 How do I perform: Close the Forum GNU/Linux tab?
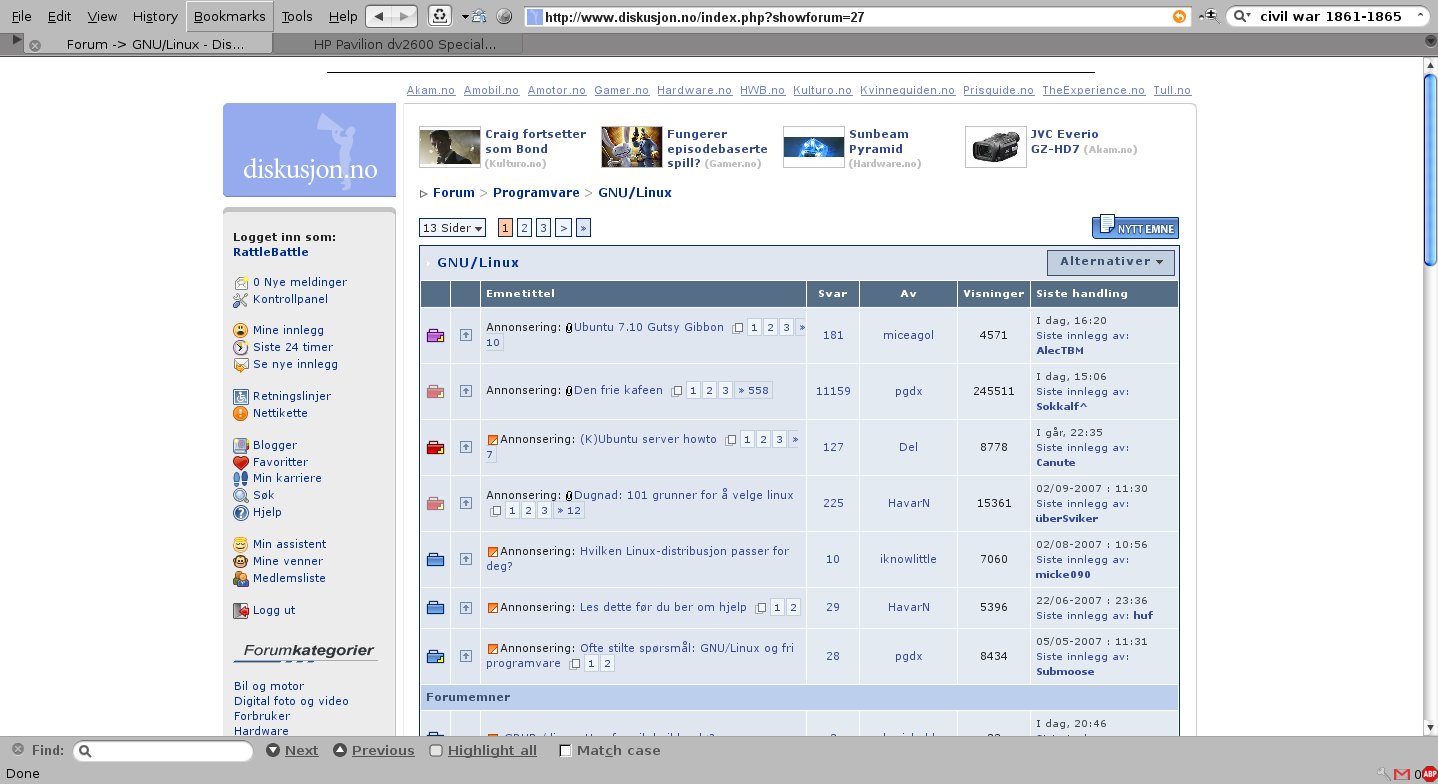[x=34, y=45]
